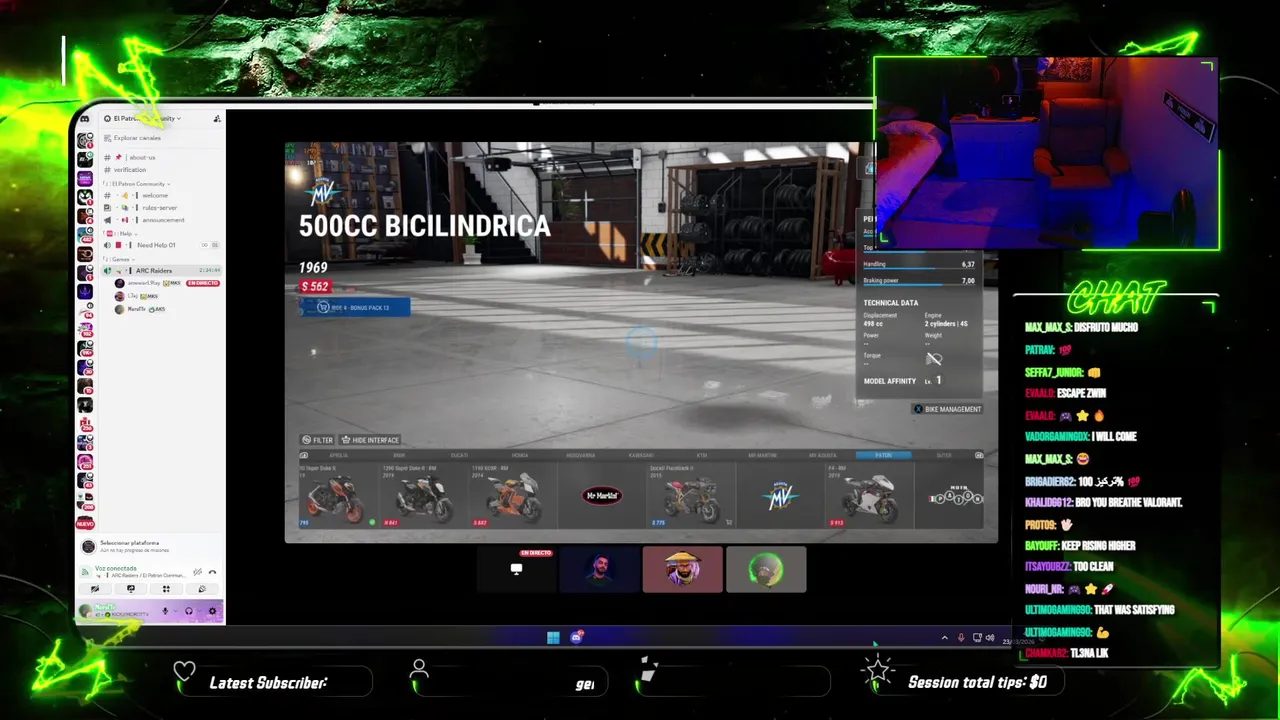Select the APRILIA brand tab
1280x720 pixels.
338,455
